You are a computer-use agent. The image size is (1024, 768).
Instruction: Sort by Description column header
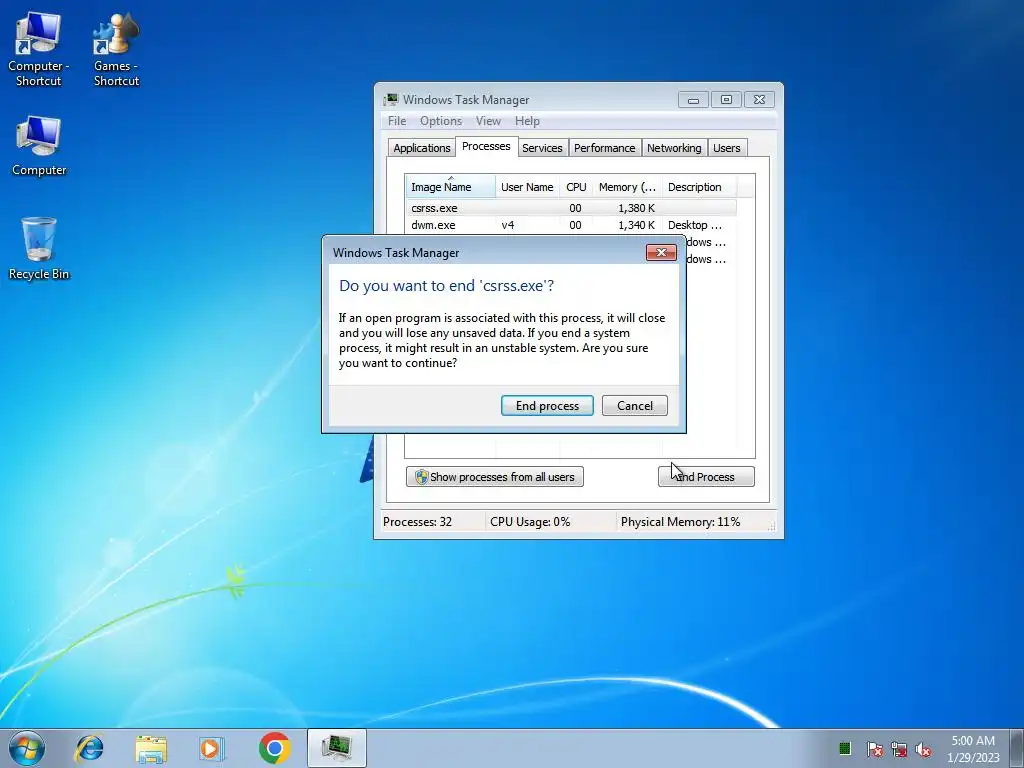click(x=699, y=187)
